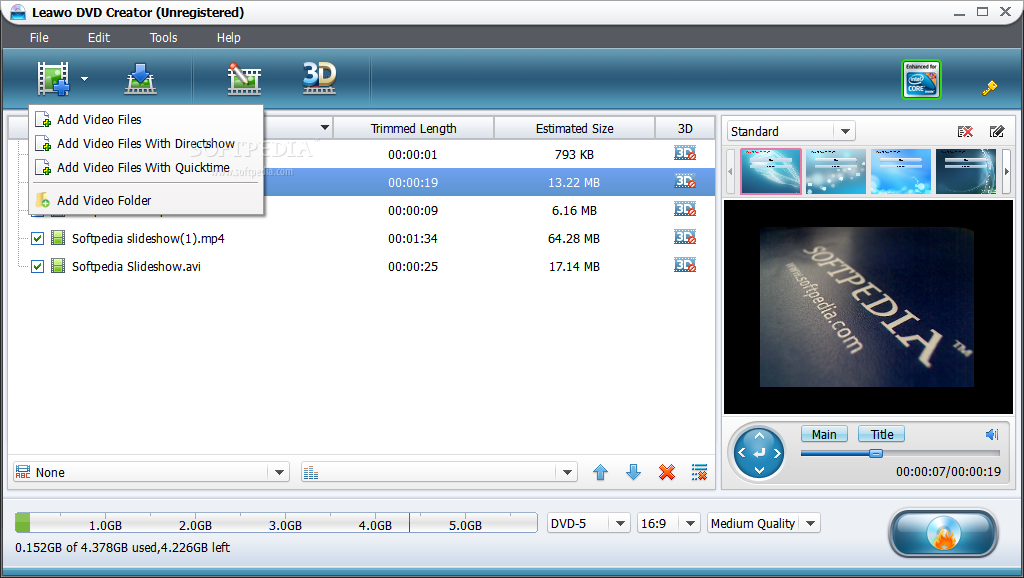Choose Add Video Folder entry

coord(104,201)
